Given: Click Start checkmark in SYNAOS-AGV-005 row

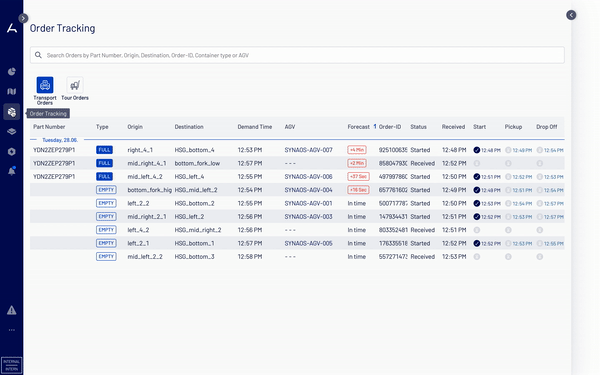Looking at the screenshot, I should click(x=477, y=243).
